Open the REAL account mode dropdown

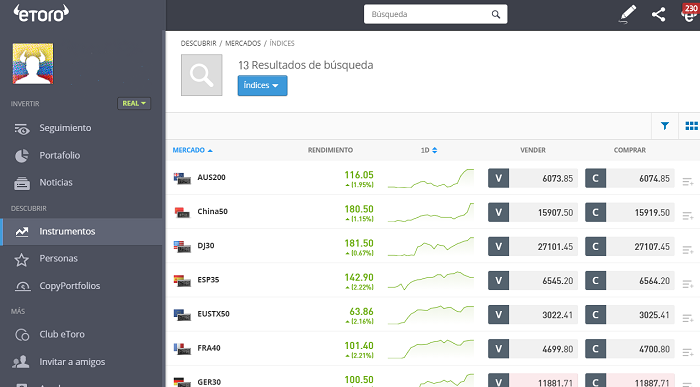coord(134,103)
